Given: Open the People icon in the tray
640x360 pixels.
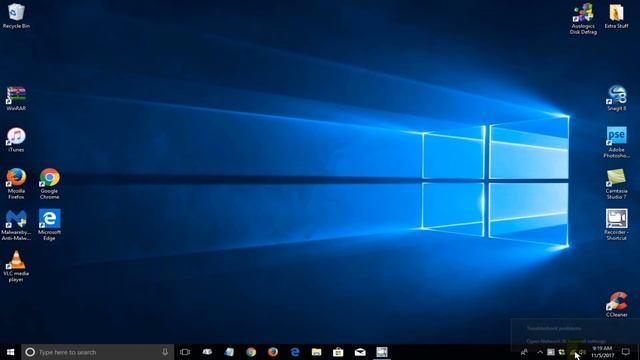Looking at the screenshot, I should click(524, 352).
